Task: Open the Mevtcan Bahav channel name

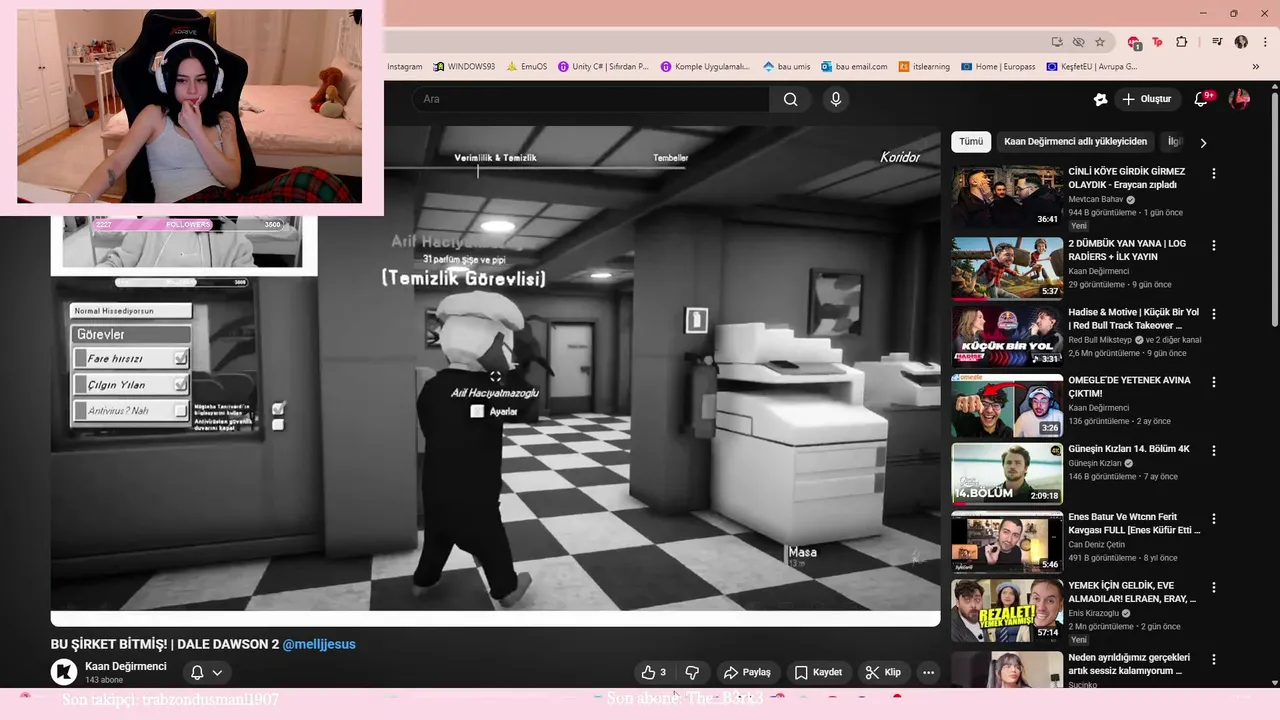Action: point(1096,199)
